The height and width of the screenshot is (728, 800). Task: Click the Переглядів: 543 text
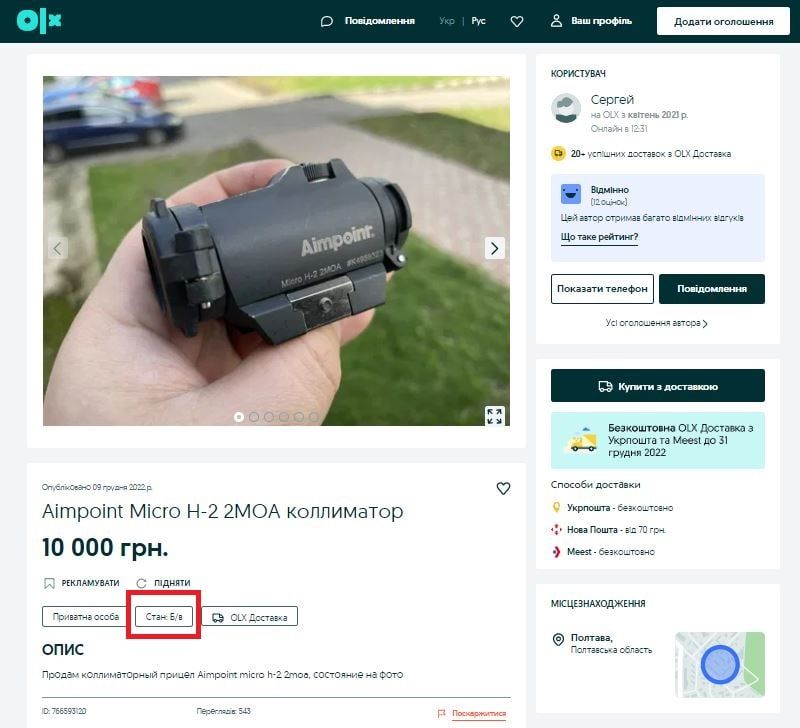tap(223, 711)
